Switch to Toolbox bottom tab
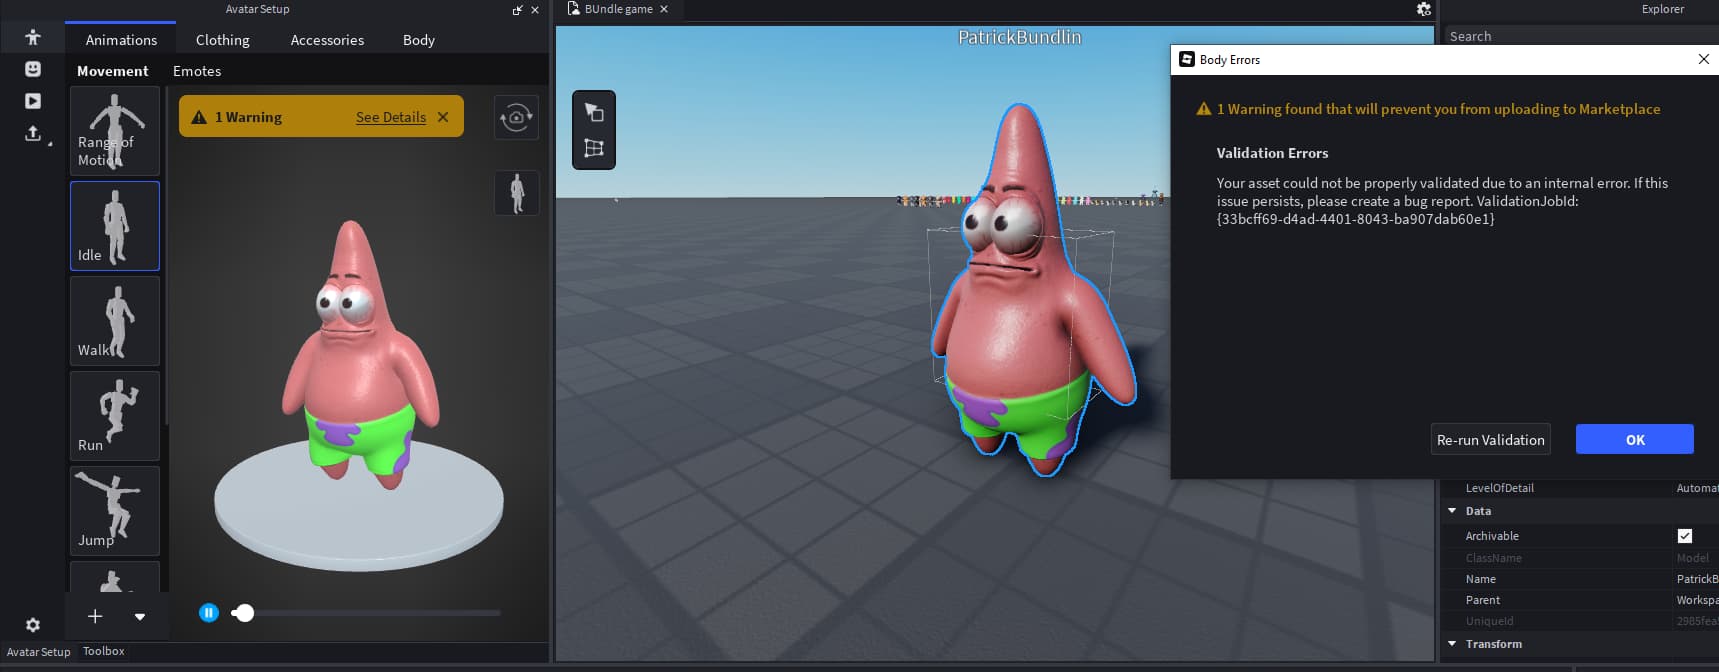1719x672 pixels. tap(104, 651)
